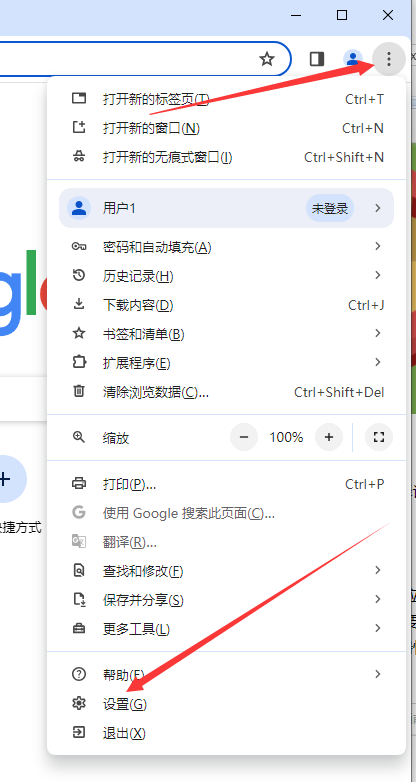Click the settings gear icon
This screenshot has width=416, height=782.
[x=79, y=704]
